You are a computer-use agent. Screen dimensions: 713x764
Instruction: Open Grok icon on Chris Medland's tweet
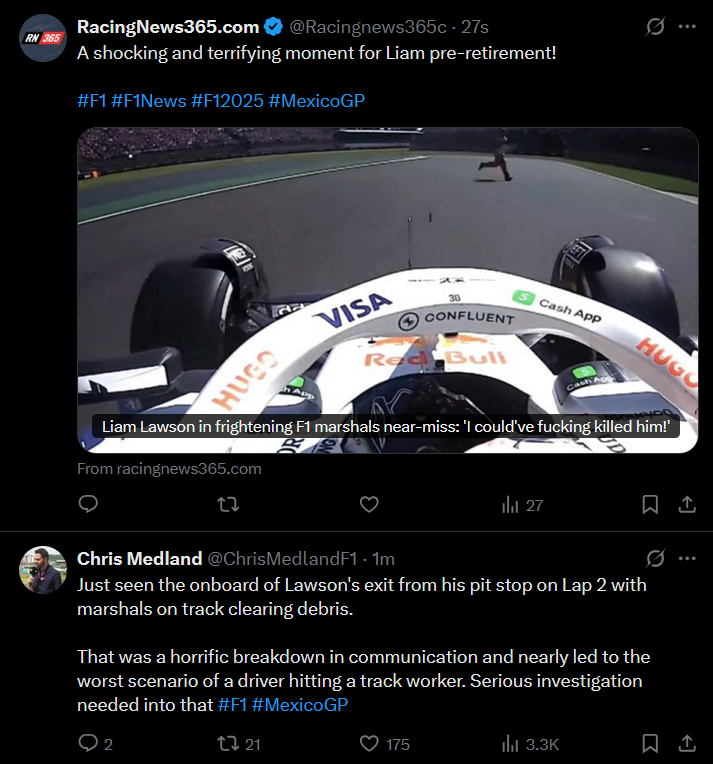click(x=655, y=558)
